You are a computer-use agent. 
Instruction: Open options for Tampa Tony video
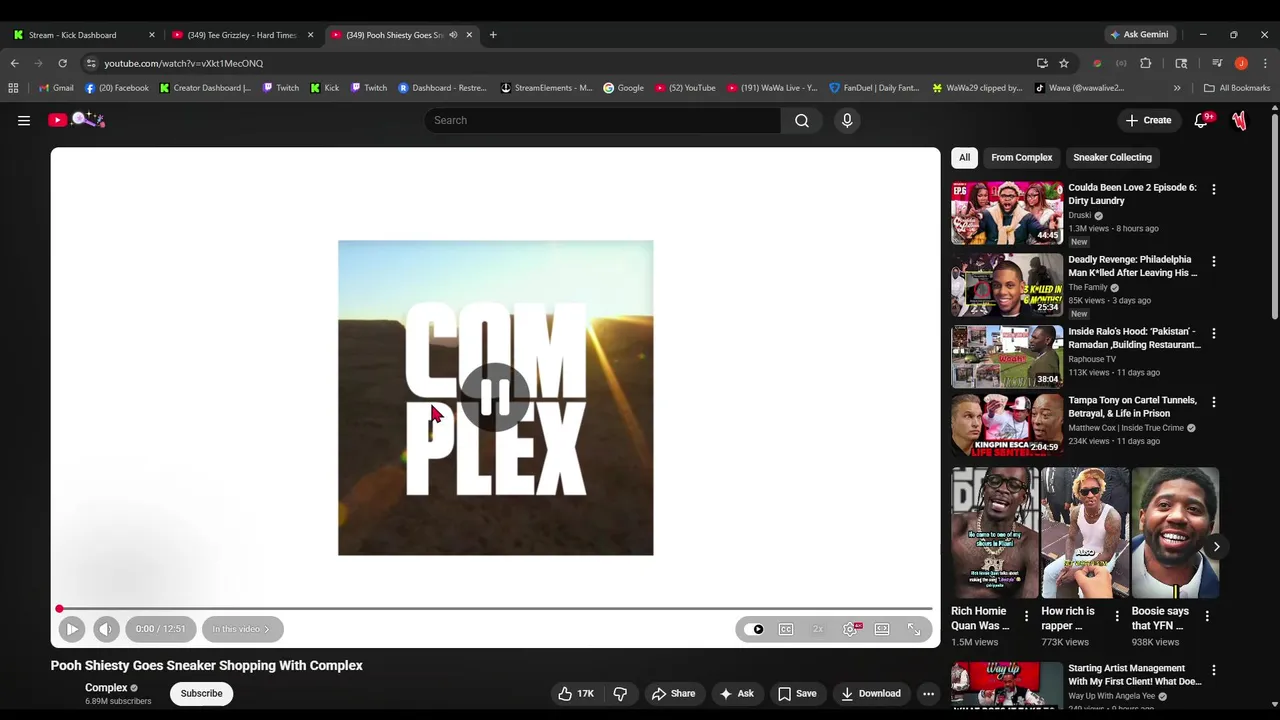point(1214,402)
